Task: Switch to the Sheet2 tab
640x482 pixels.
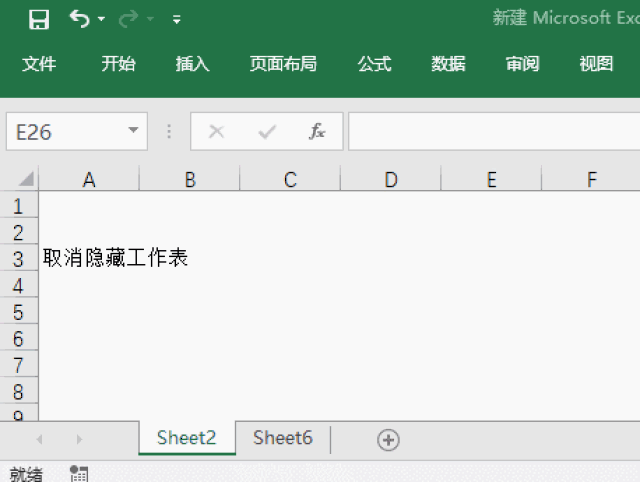Action: pyautogui.click(x=187, y=438)
